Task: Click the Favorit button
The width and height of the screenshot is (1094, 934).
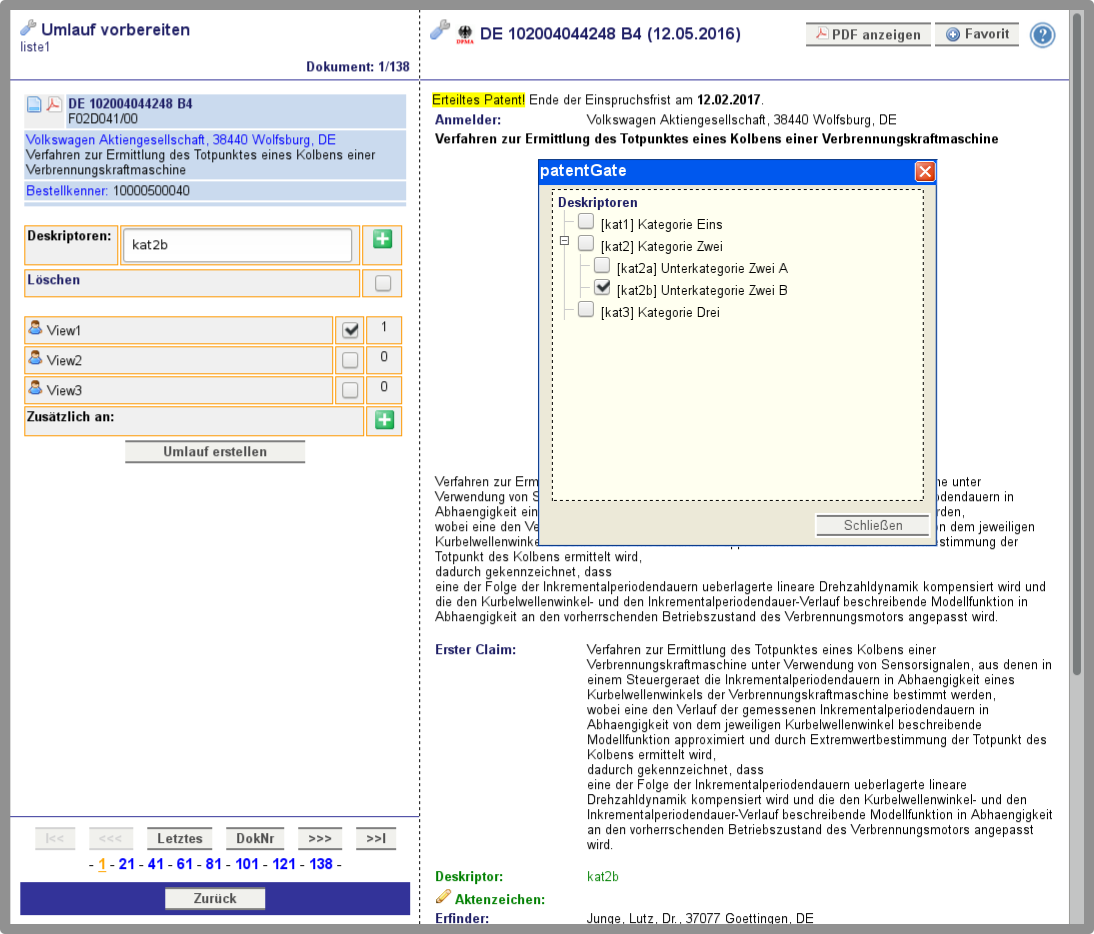Action: click(x=977, y=34)
